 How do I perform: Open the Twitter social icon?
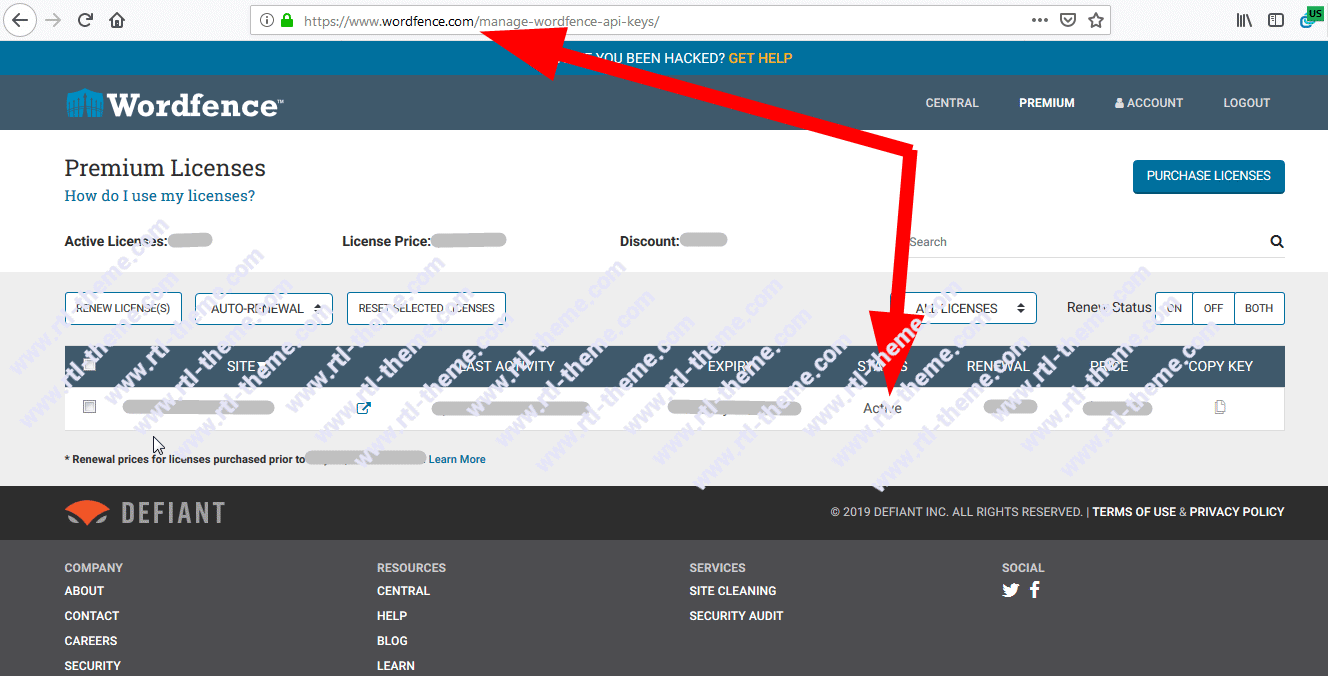(1011, 590)
